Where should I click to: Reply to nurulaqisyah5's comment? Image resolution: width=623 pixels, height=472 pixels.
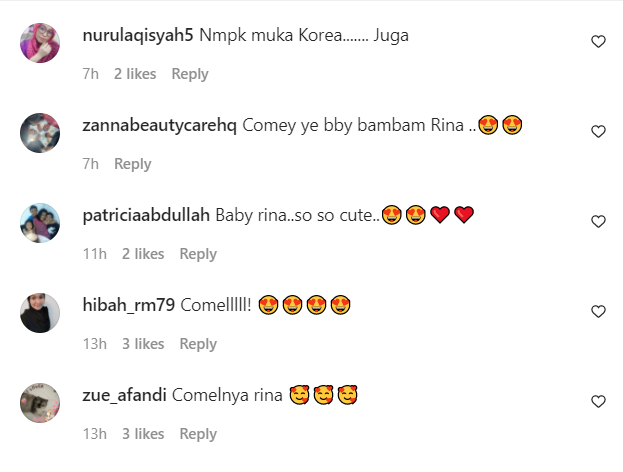190,74
